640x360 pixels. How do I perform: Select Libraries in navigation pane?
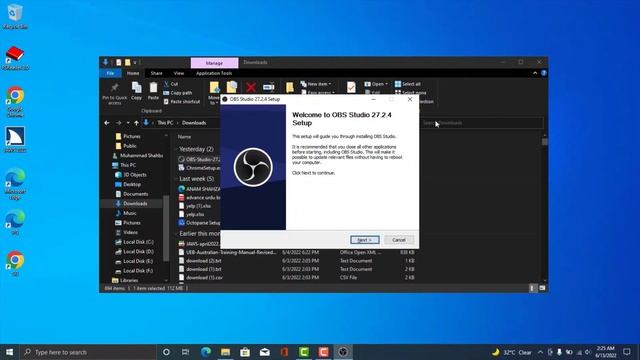click(125, 280)
